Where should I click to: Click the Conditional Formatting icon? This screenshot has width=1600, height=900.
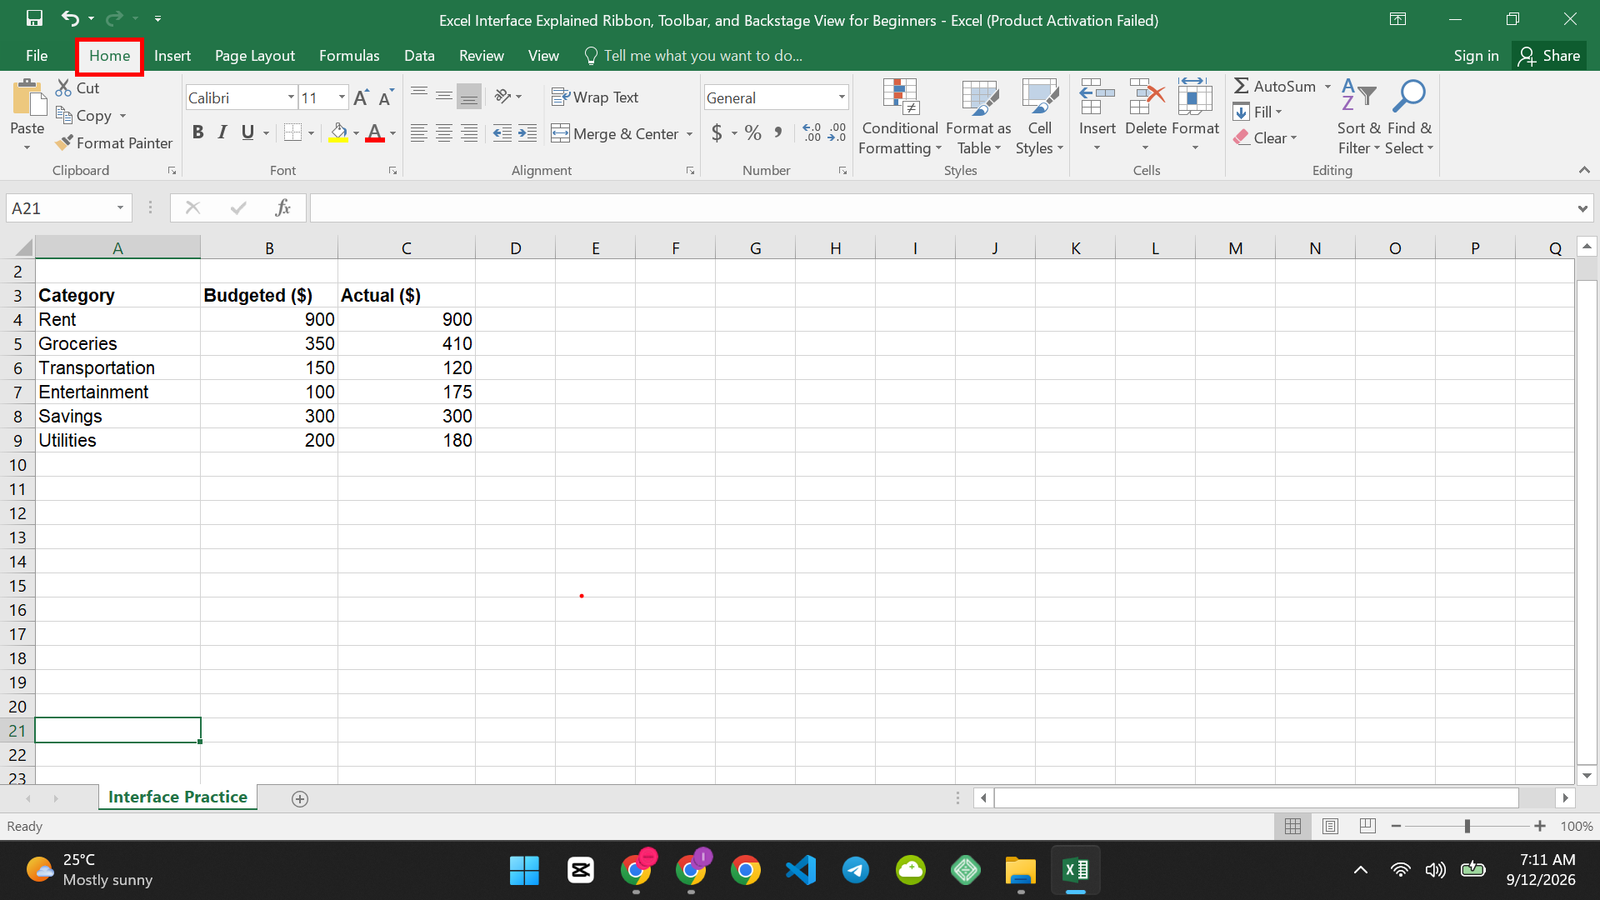tap(900, 98)
